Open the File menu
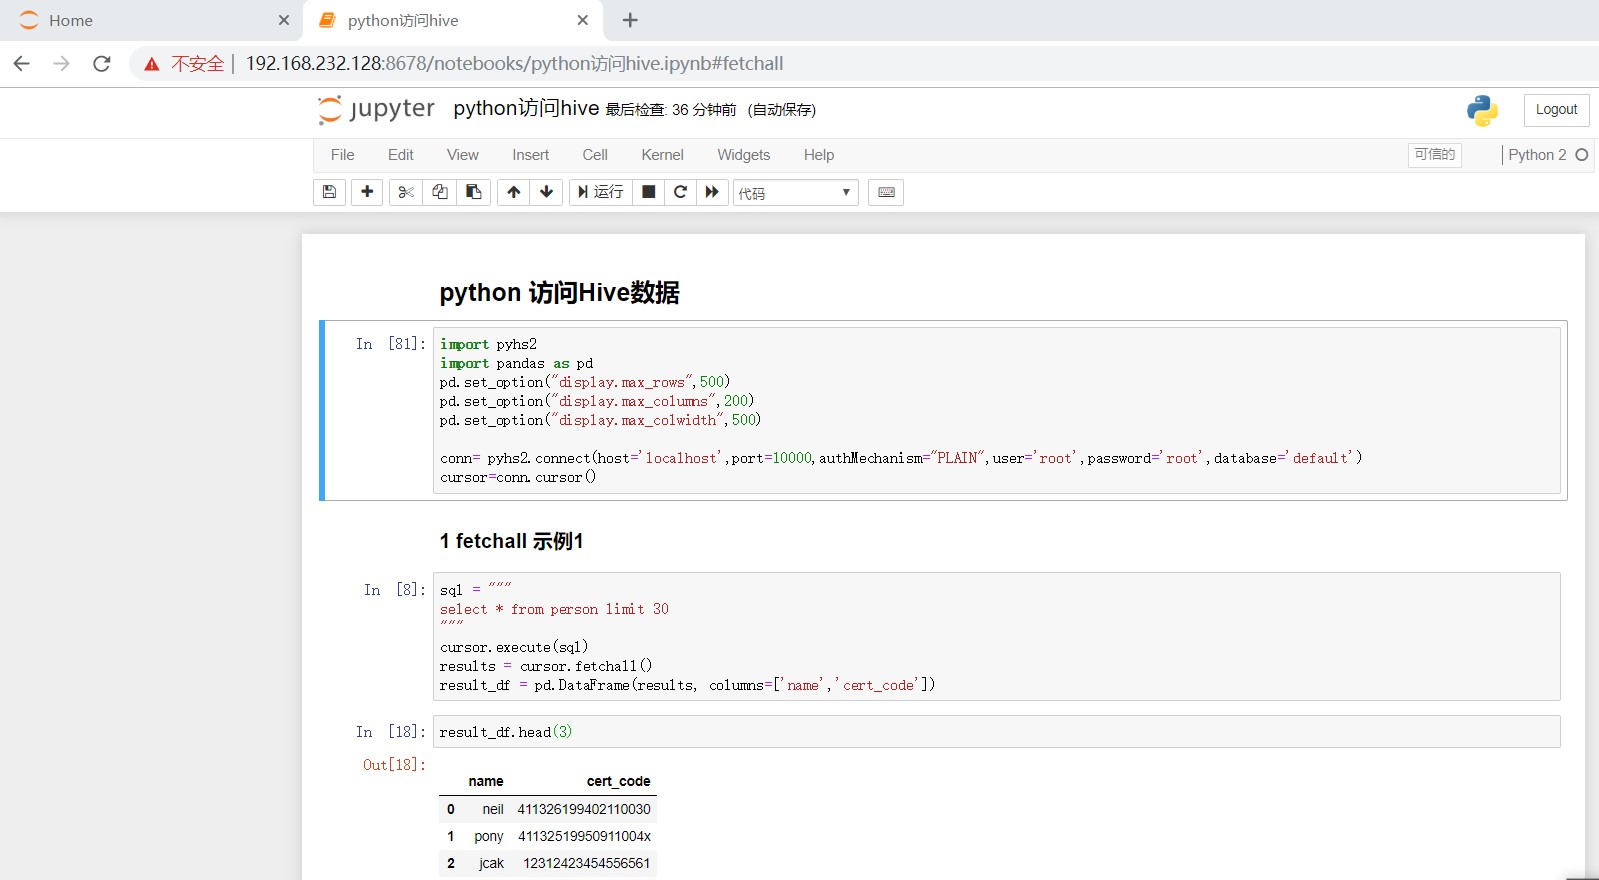This screenshot has width=1599, height=880. coord(343,155)
